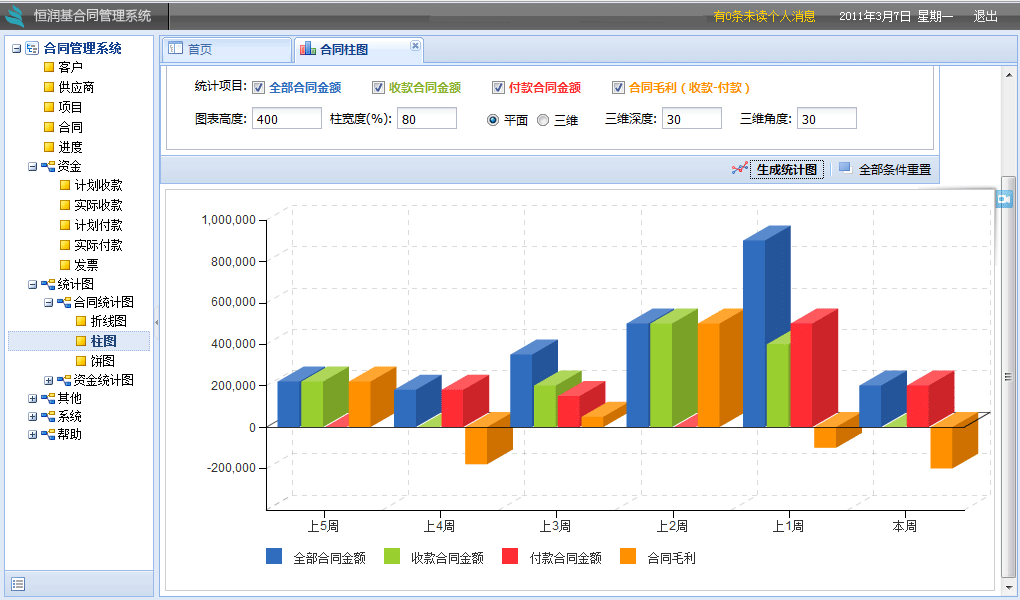This screenshot has width=1020, height=600.
Task: Close the 合同柱图 tab
Action: click(x=415, y=46)
